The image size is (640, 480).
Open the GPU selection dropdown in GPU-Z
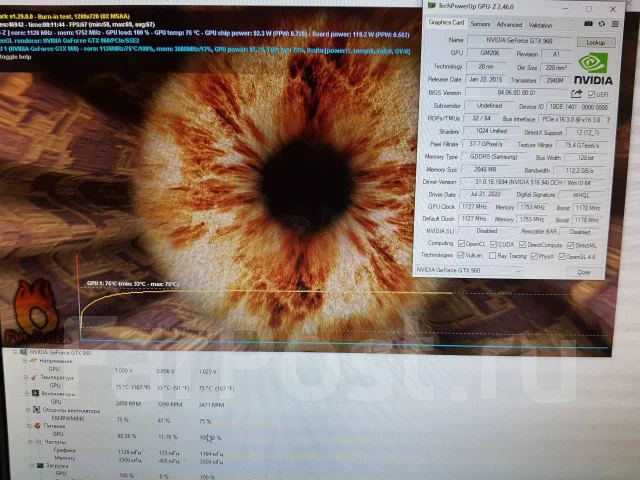click(469, 270)
